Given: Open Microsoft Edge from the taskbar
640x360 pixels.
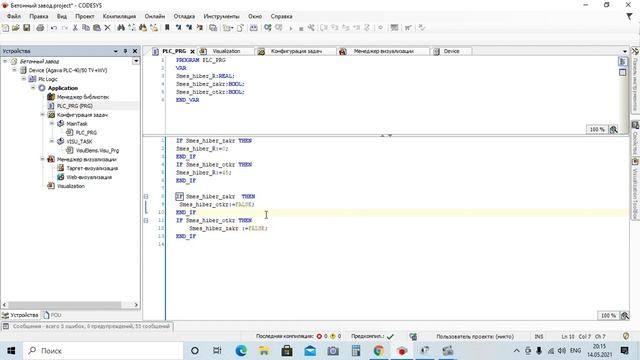Looking at the screenshot, I should [x=241, y=351].
